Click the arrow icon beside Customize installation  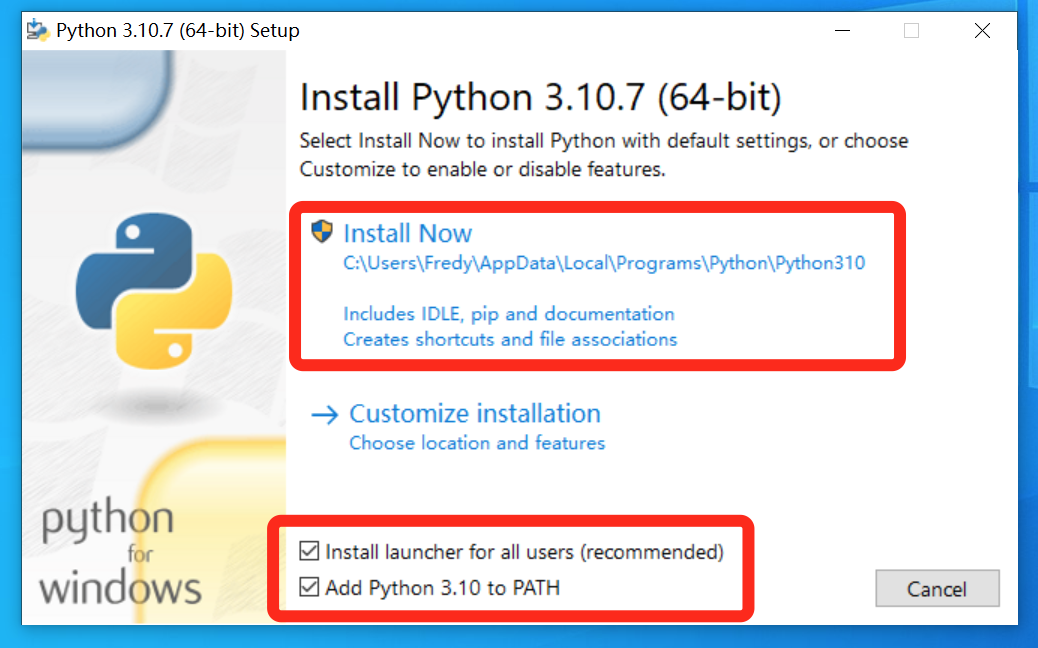pos(324,415)
